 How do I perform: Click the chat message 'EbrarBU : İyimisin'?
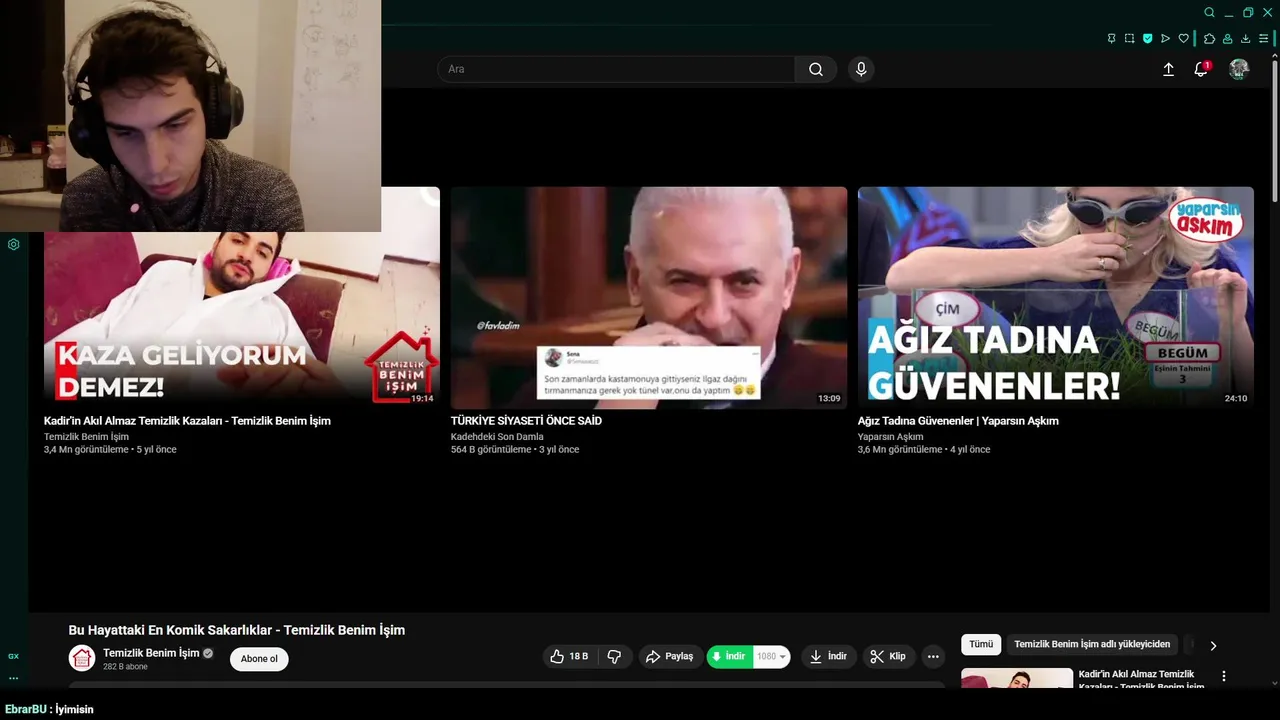[49, 709]
